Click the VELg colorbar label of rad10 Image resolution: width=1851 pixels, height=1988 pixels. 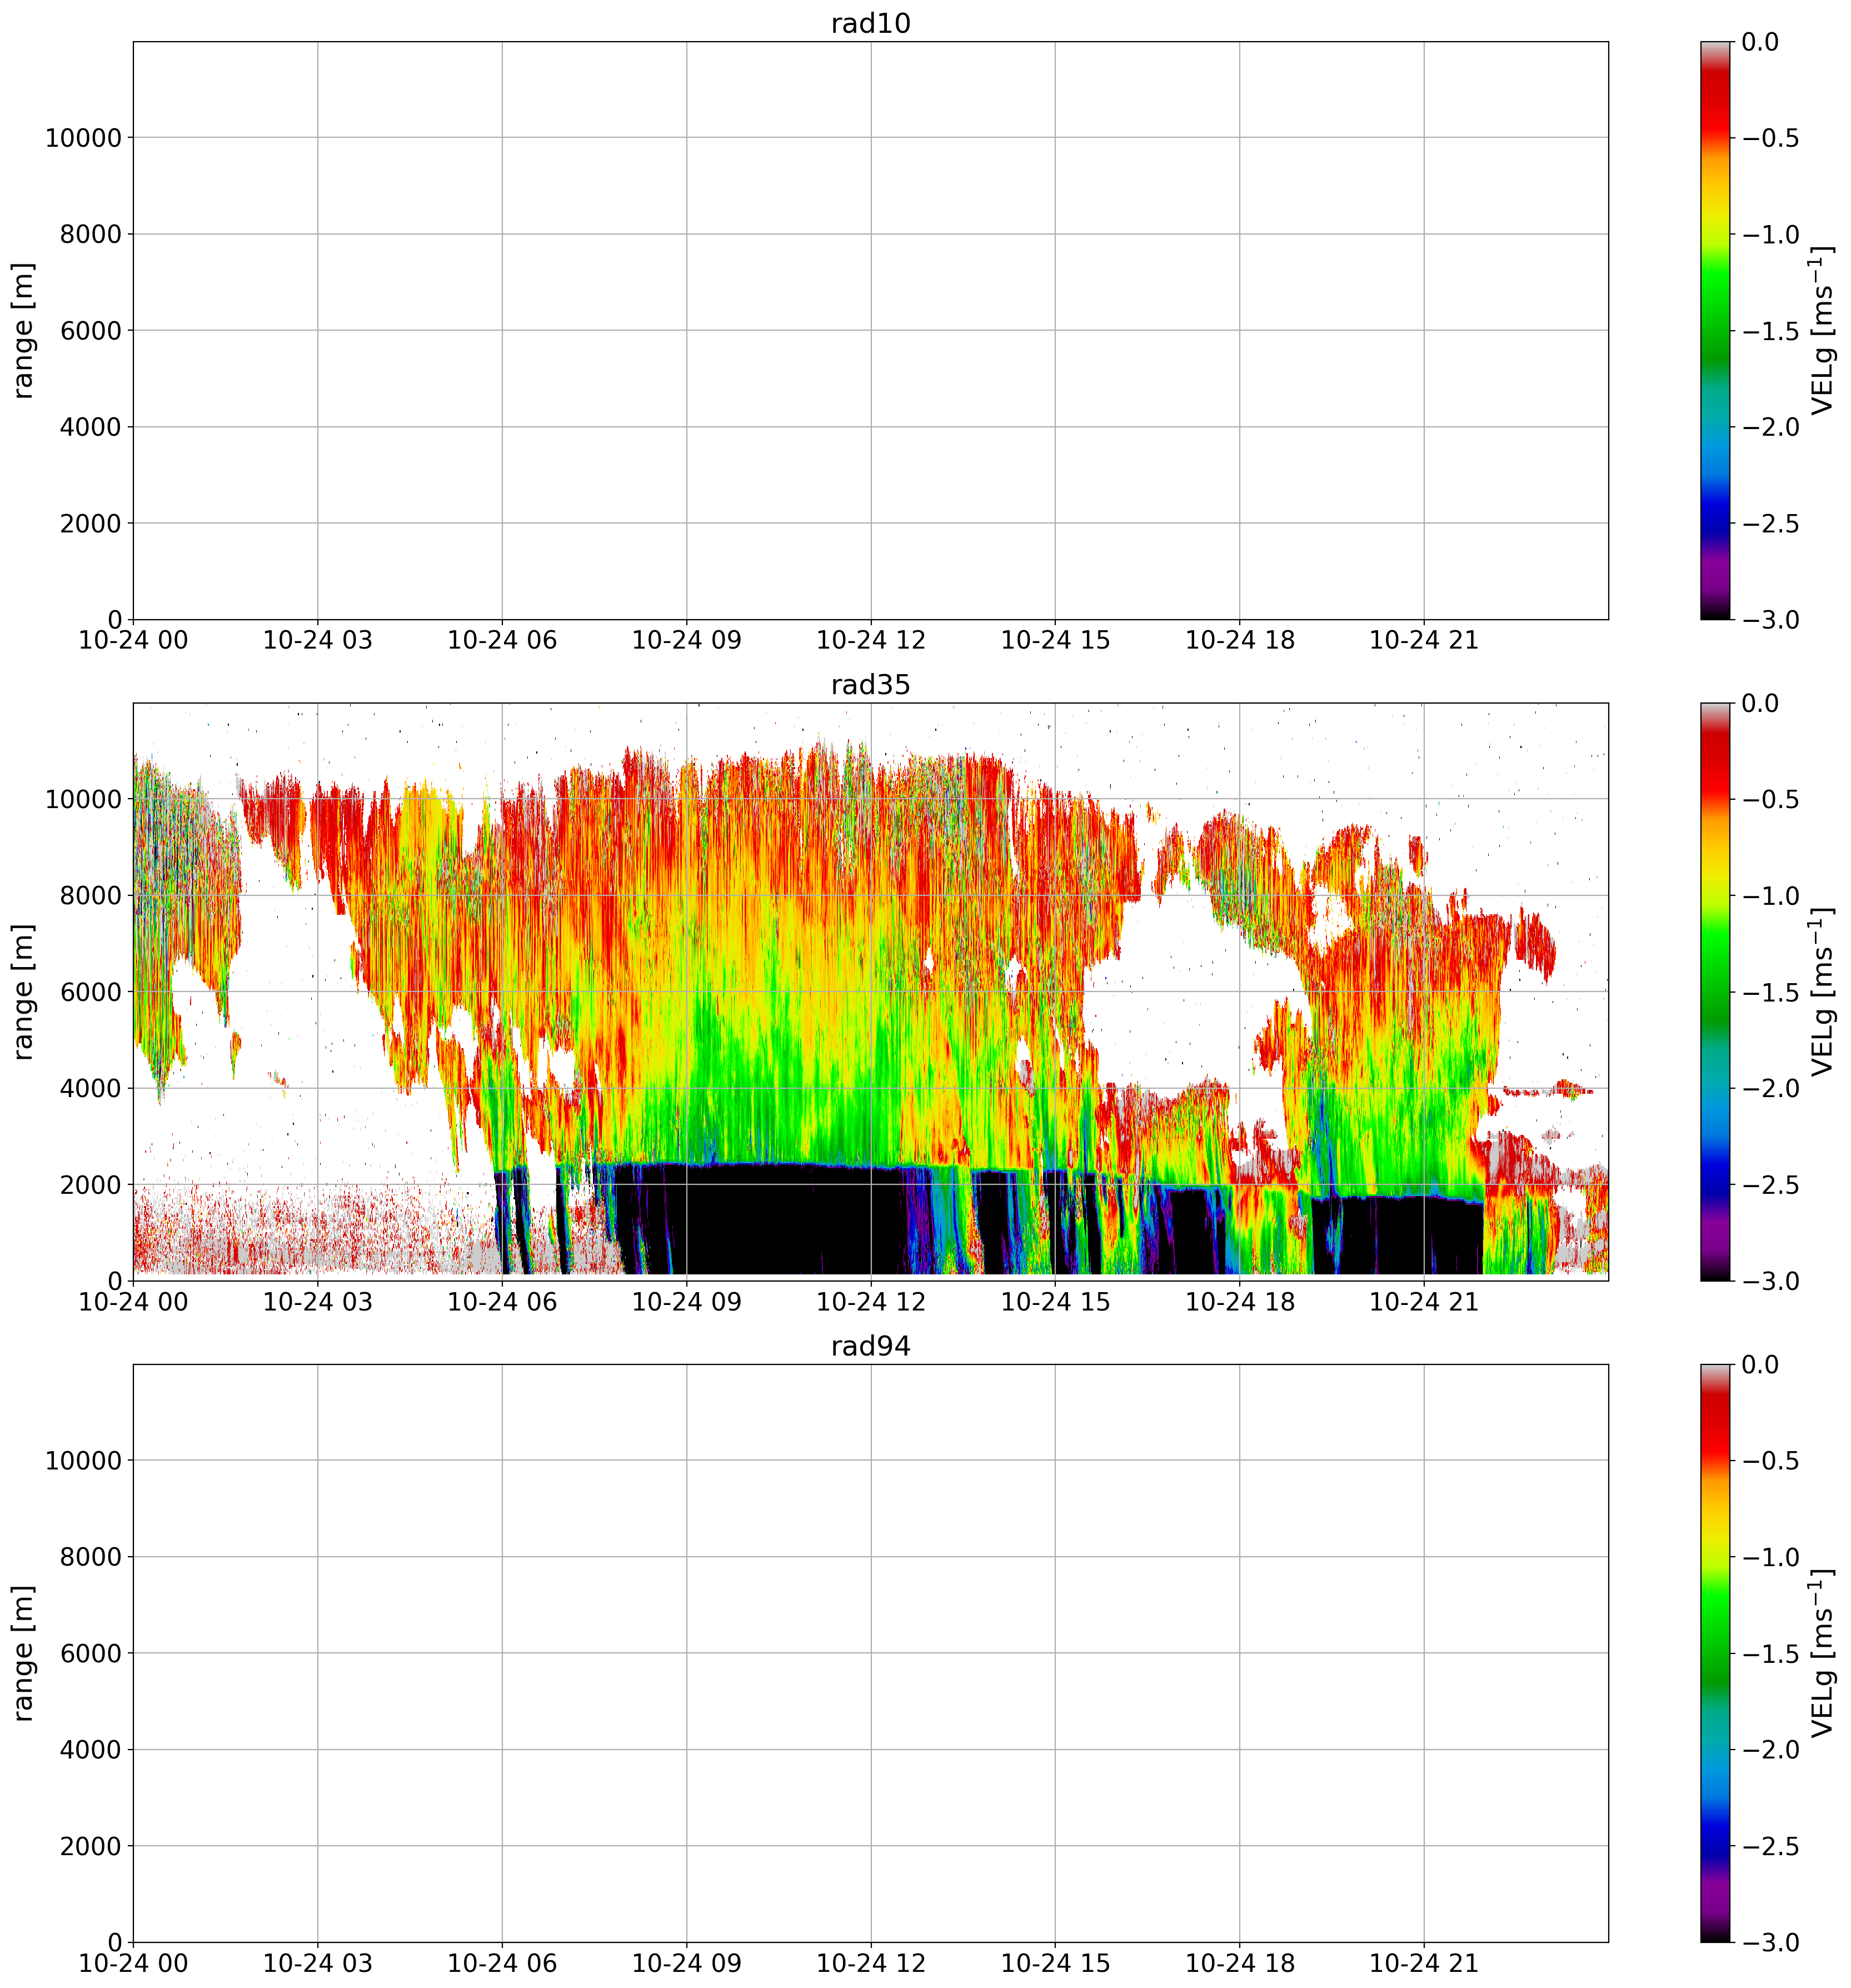click(x=1822, y=330)
